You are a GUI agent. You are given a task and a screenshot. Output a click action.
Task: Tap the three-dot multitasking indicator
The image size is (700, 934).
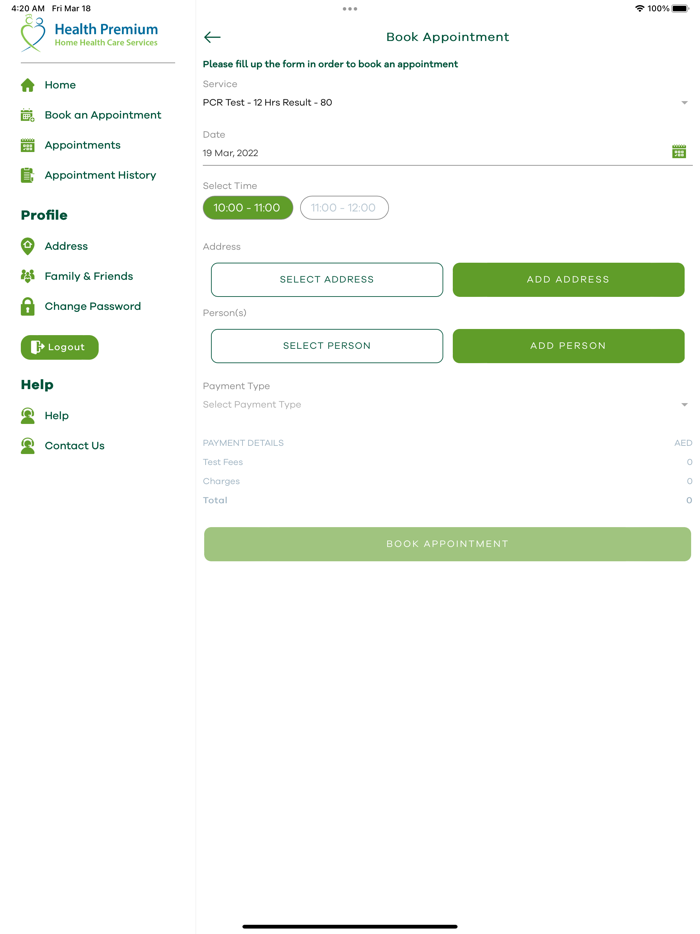350,9
